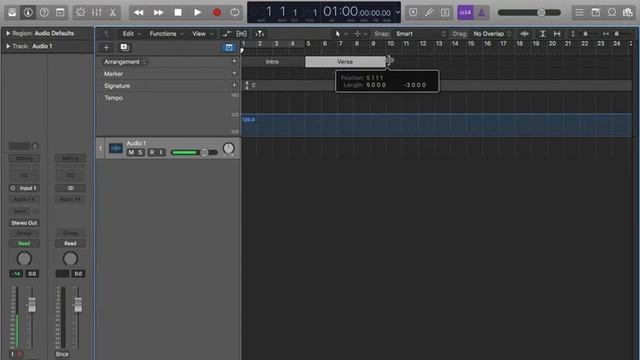Mute the Audio 1 track
This screenshot has width=640, height=360.
click(x=131, y=152)
